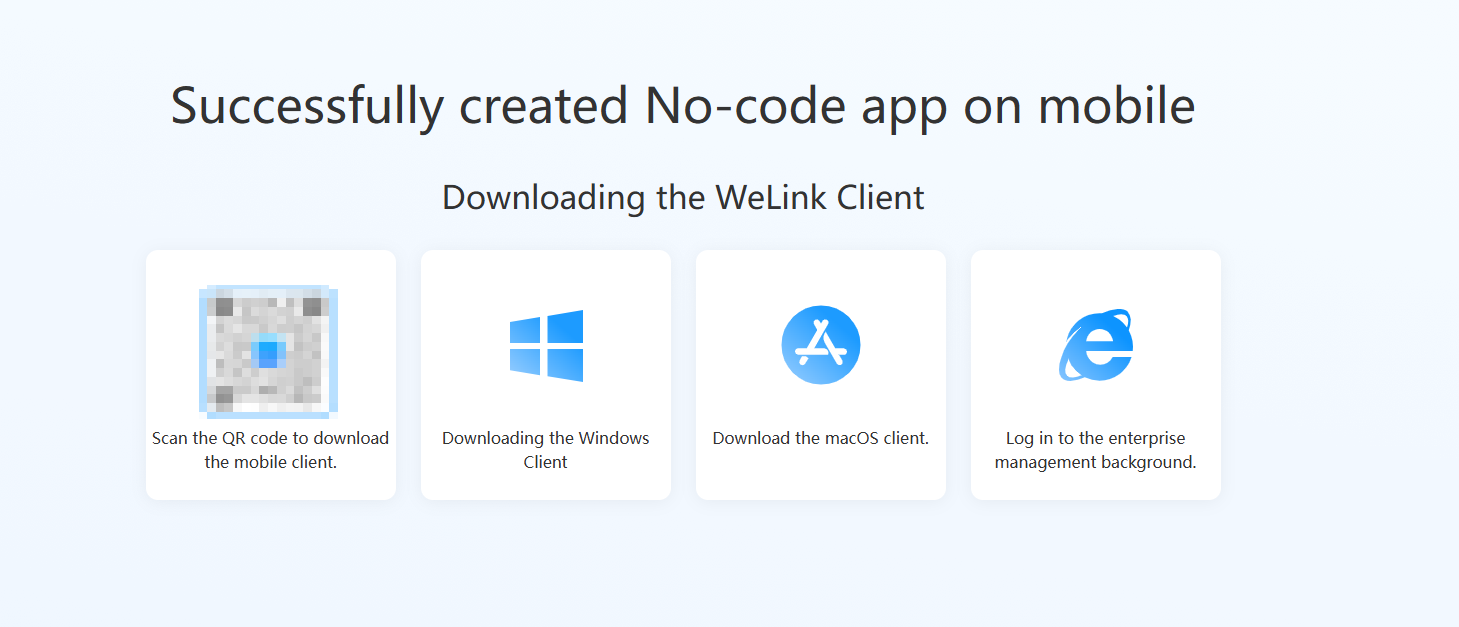Select 'Download the macOS client.' text
1459x627 pixels.
tap(821, 438)
